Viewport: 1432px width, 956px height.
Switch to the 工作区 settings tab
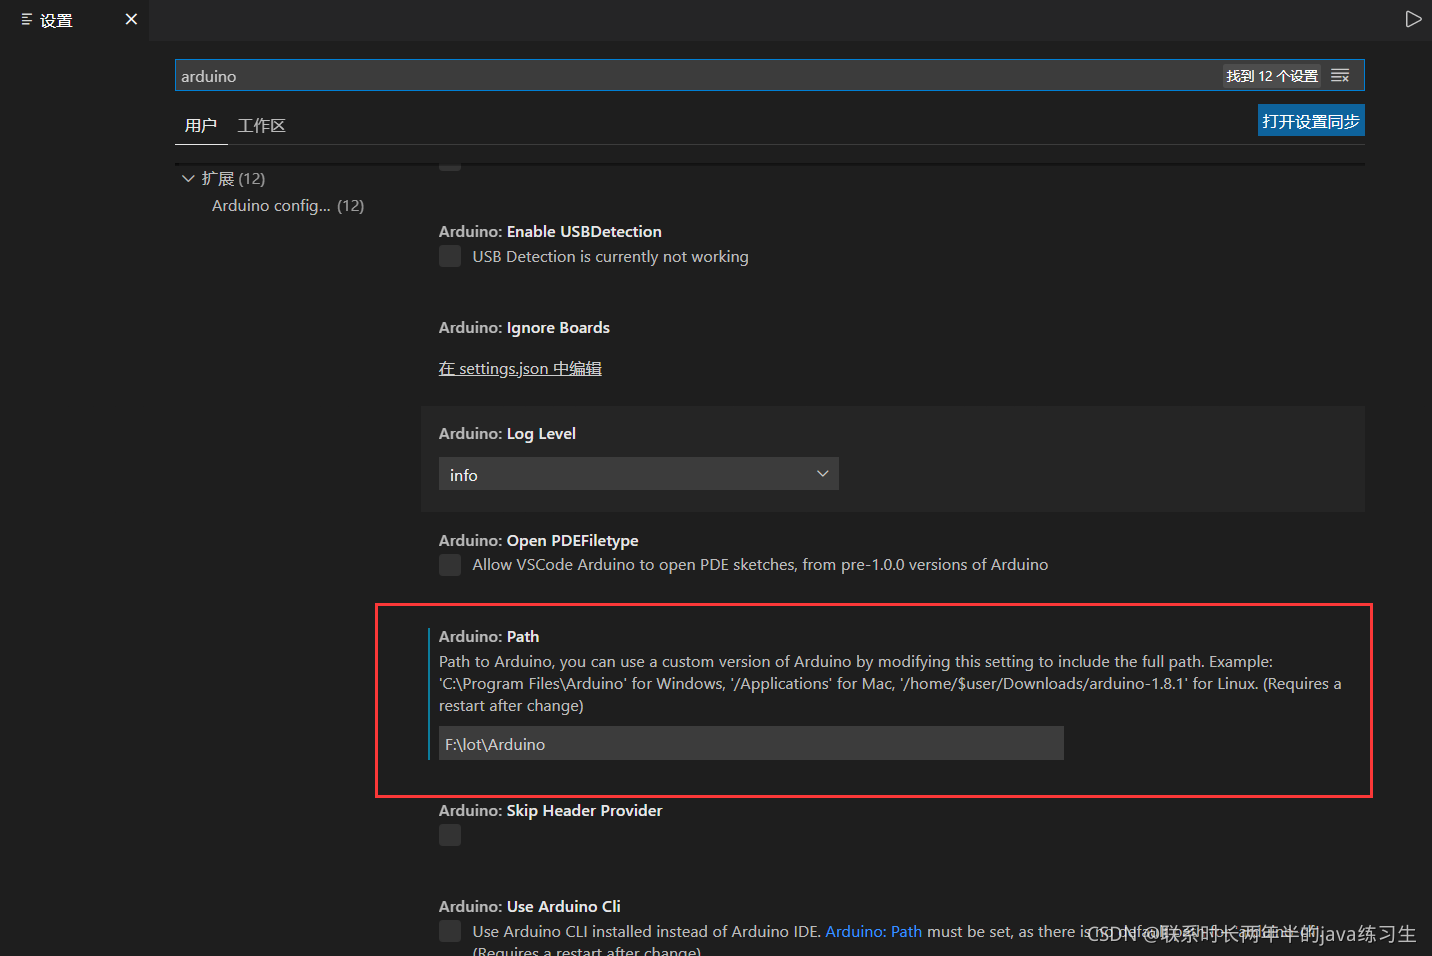point(262,125)
